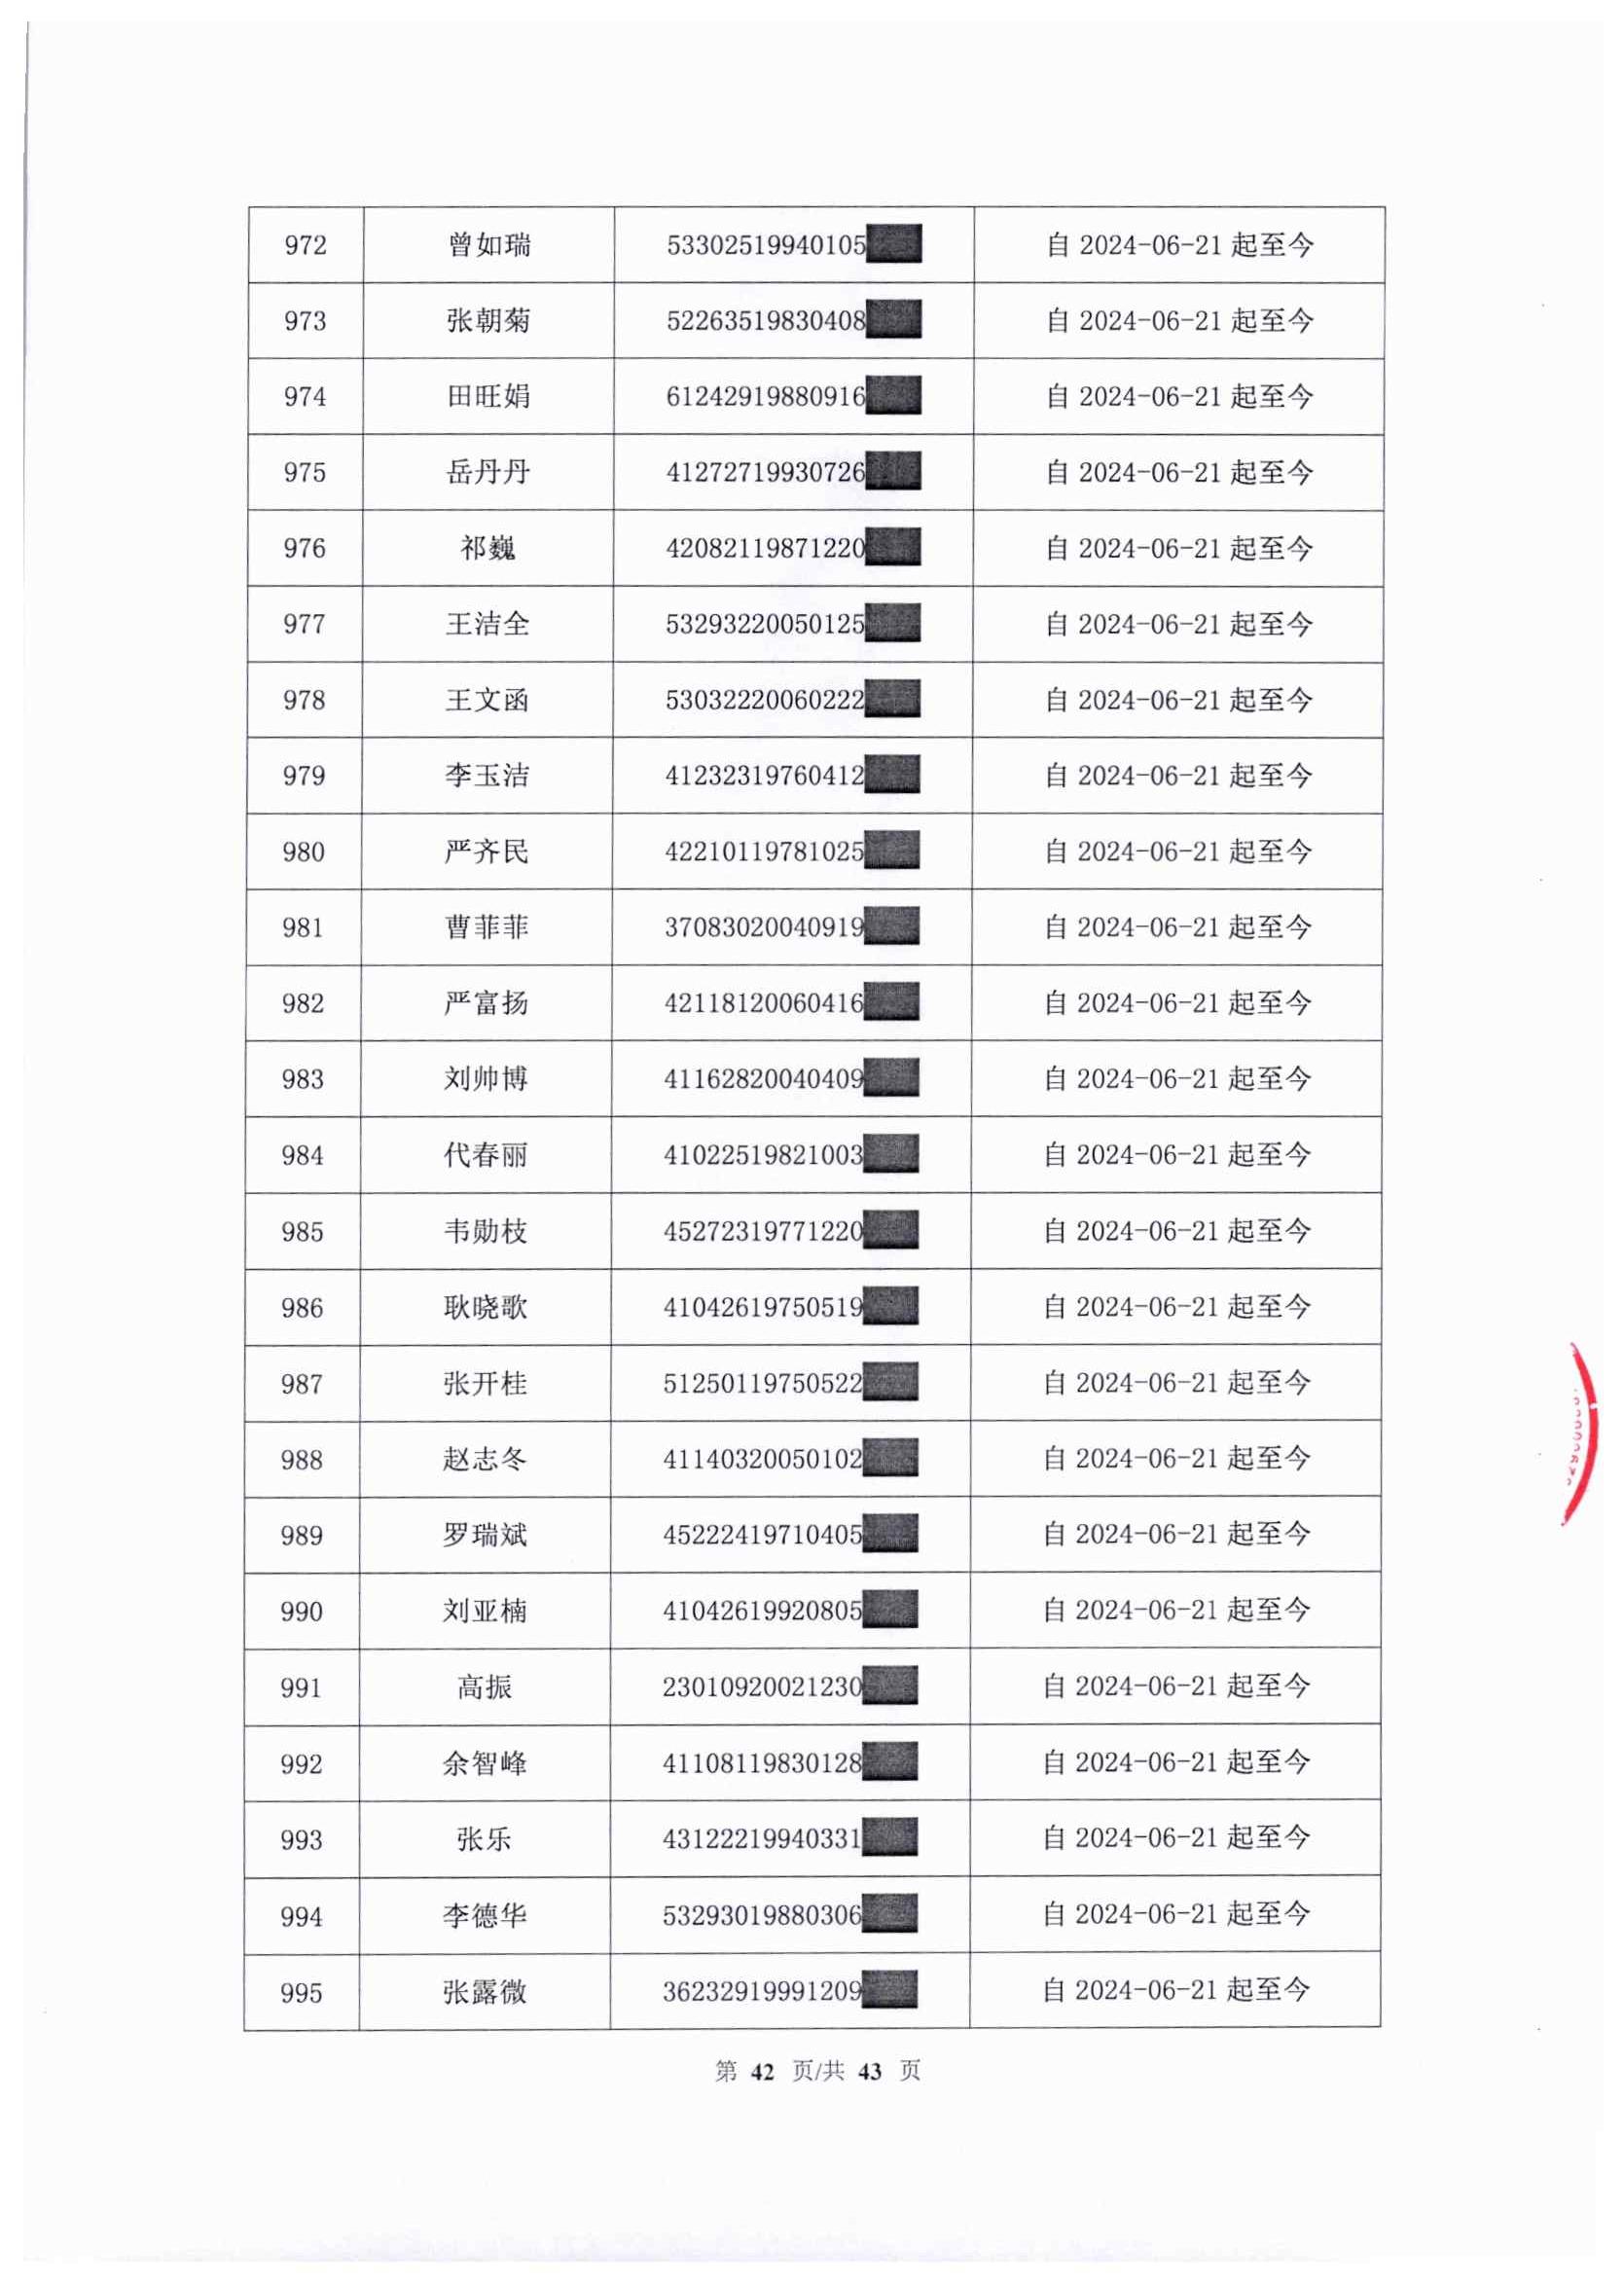Select the name 张露微 in row 995

484,1992
